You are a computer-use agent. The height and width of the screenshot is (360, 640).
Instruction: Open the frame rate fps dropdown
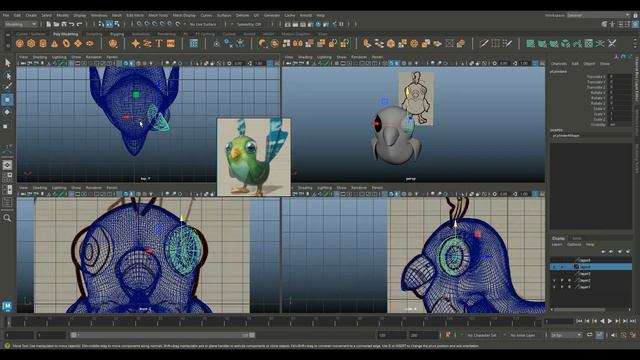pyautogui.click(x=566, y=335)
